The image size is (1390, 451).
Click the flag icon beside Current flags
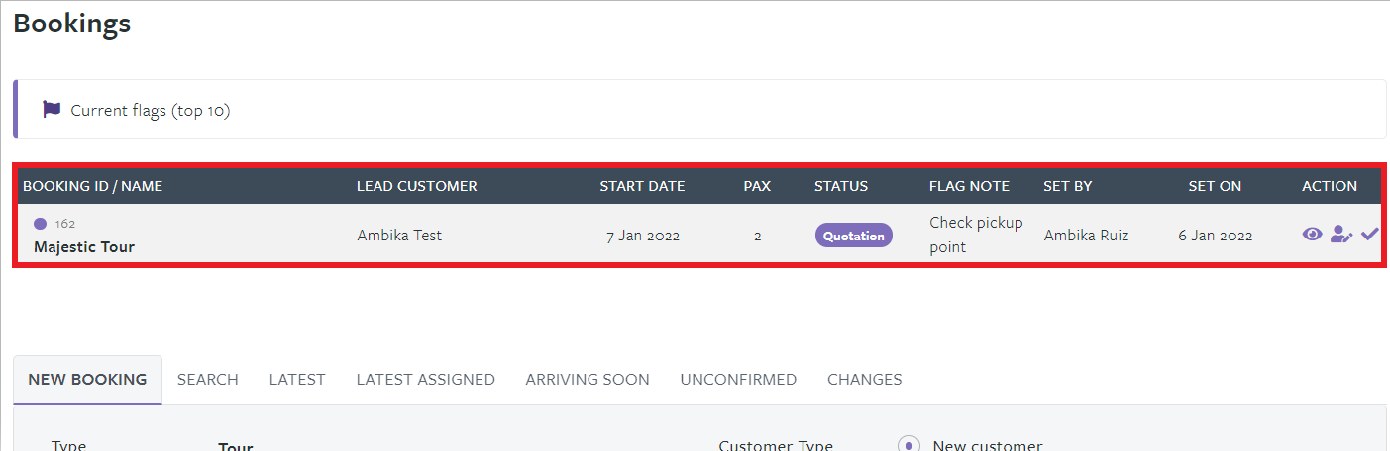click(x=52, y=110)
